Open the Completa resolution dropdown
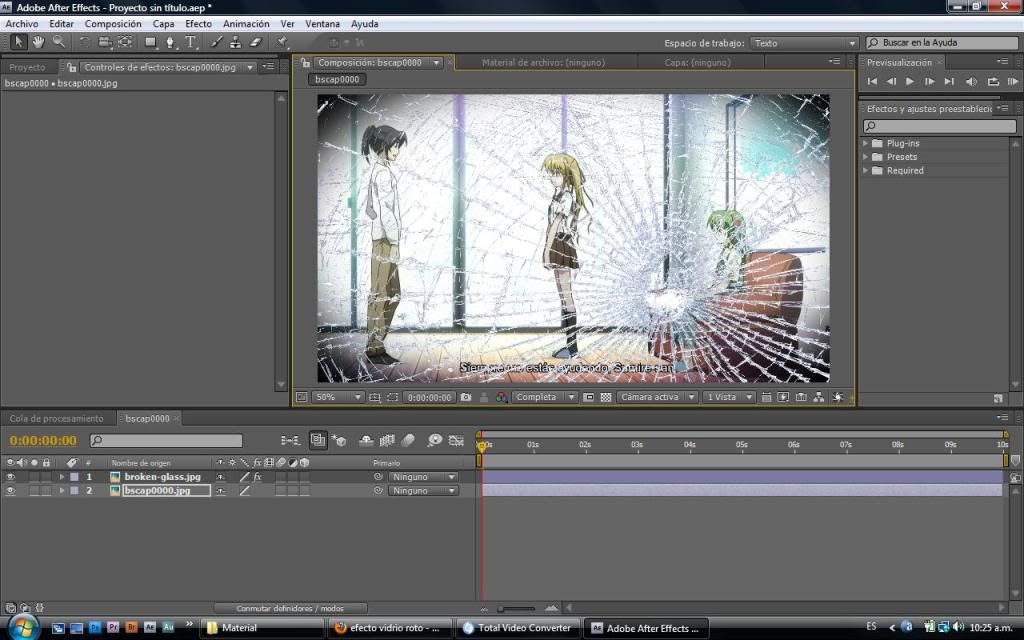1024x640 pixels. point(545,397)
